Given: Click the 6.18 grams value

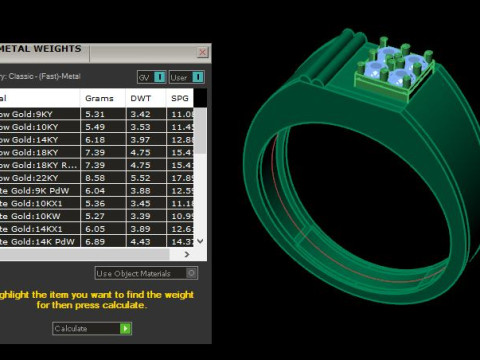Looking at the screenshot, I should pos(95,140).
